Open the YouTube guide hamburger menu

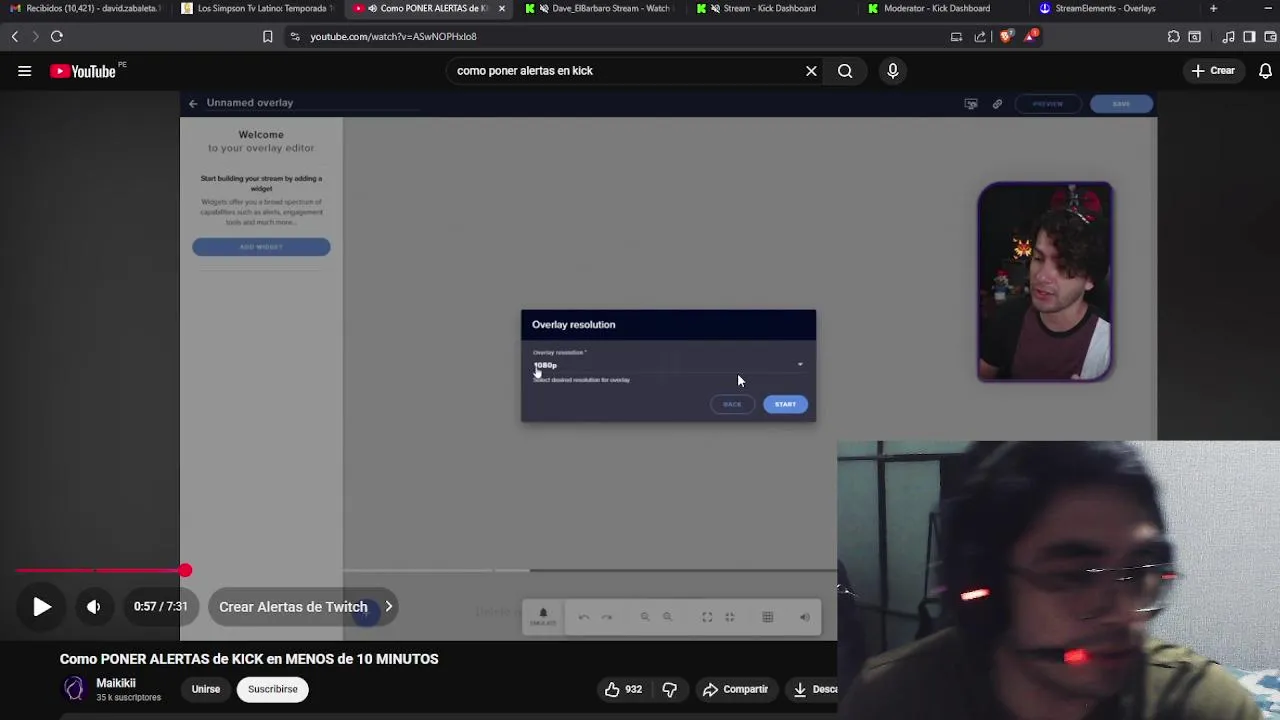[x=24, y=71]
